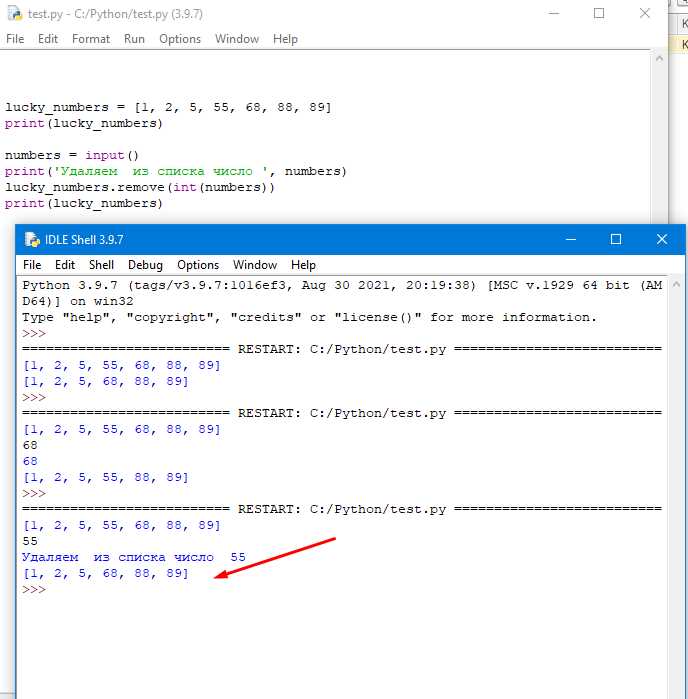Open the Format menu in editor

pos(91,39)
